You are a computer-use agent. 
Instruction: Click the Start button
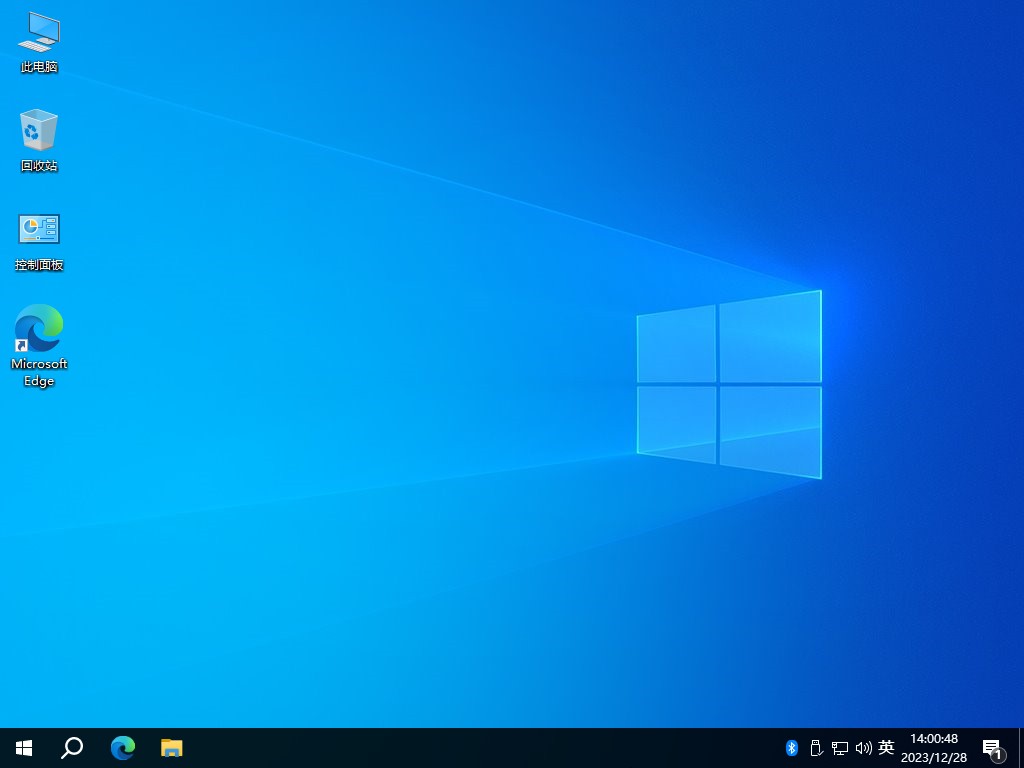(x=23, y=747)
